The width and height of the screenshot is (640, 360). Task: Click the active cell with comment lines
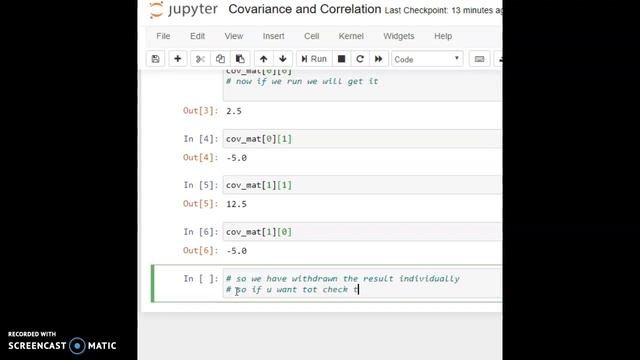pyautogui.click(x=362, y=284)
